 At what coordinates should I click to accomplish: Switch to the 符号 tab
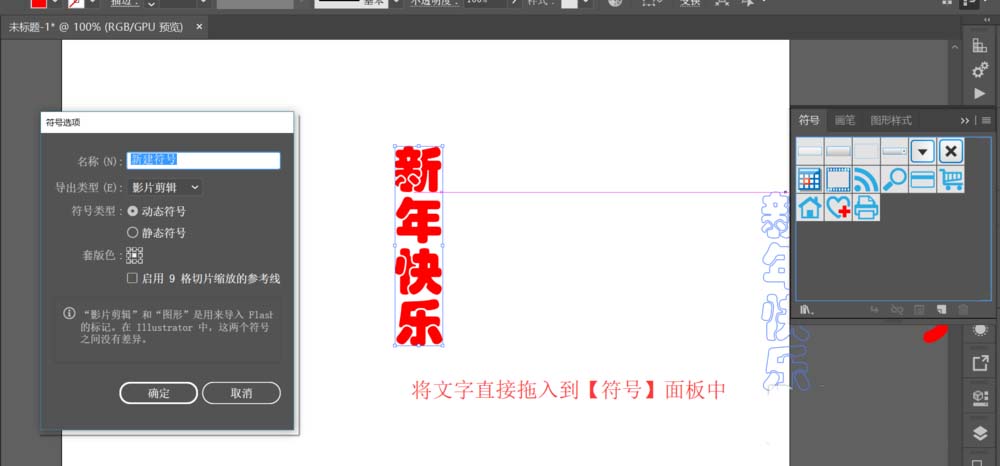(809, 120)
